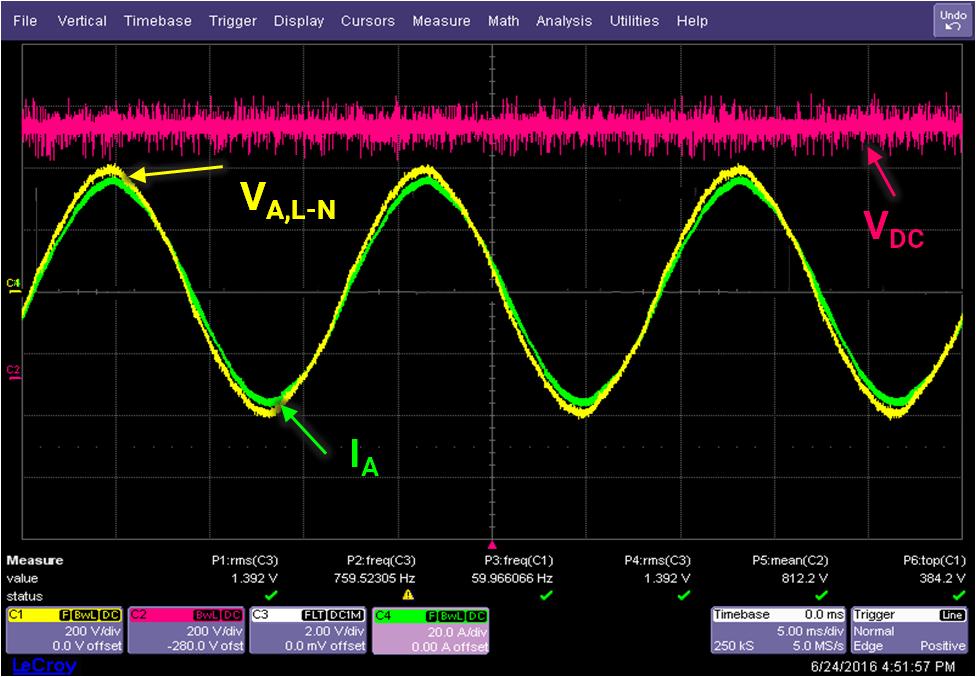Open the Trigger menu
This screenshot has height=677, width=976.
(x=232, y=21)
